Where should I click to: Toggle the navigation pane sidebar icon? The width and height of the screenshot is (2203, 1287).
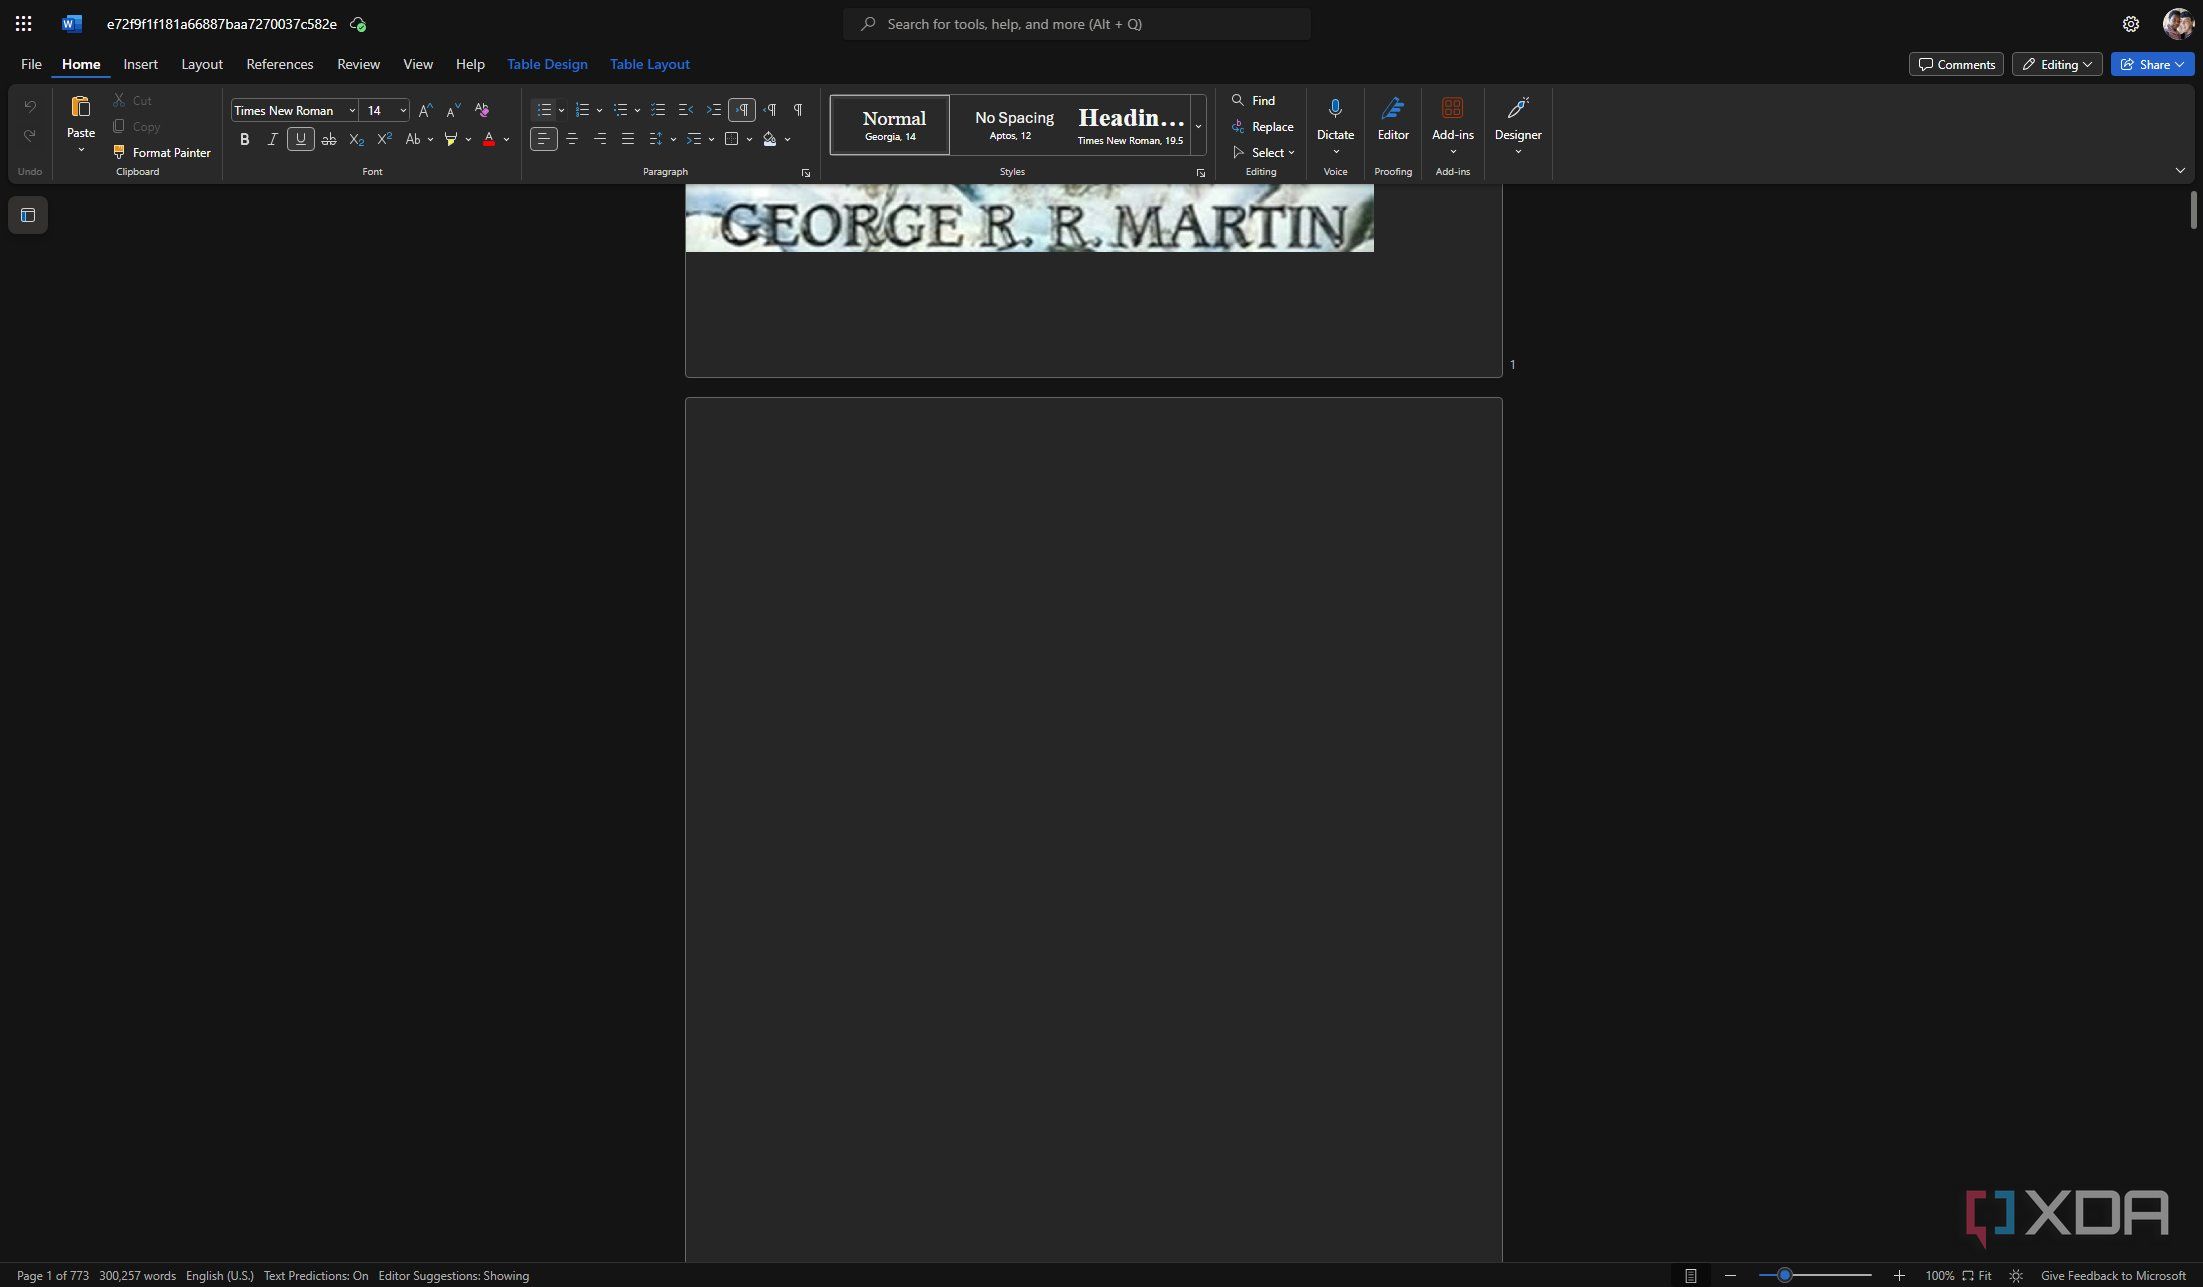coord(28,215)
